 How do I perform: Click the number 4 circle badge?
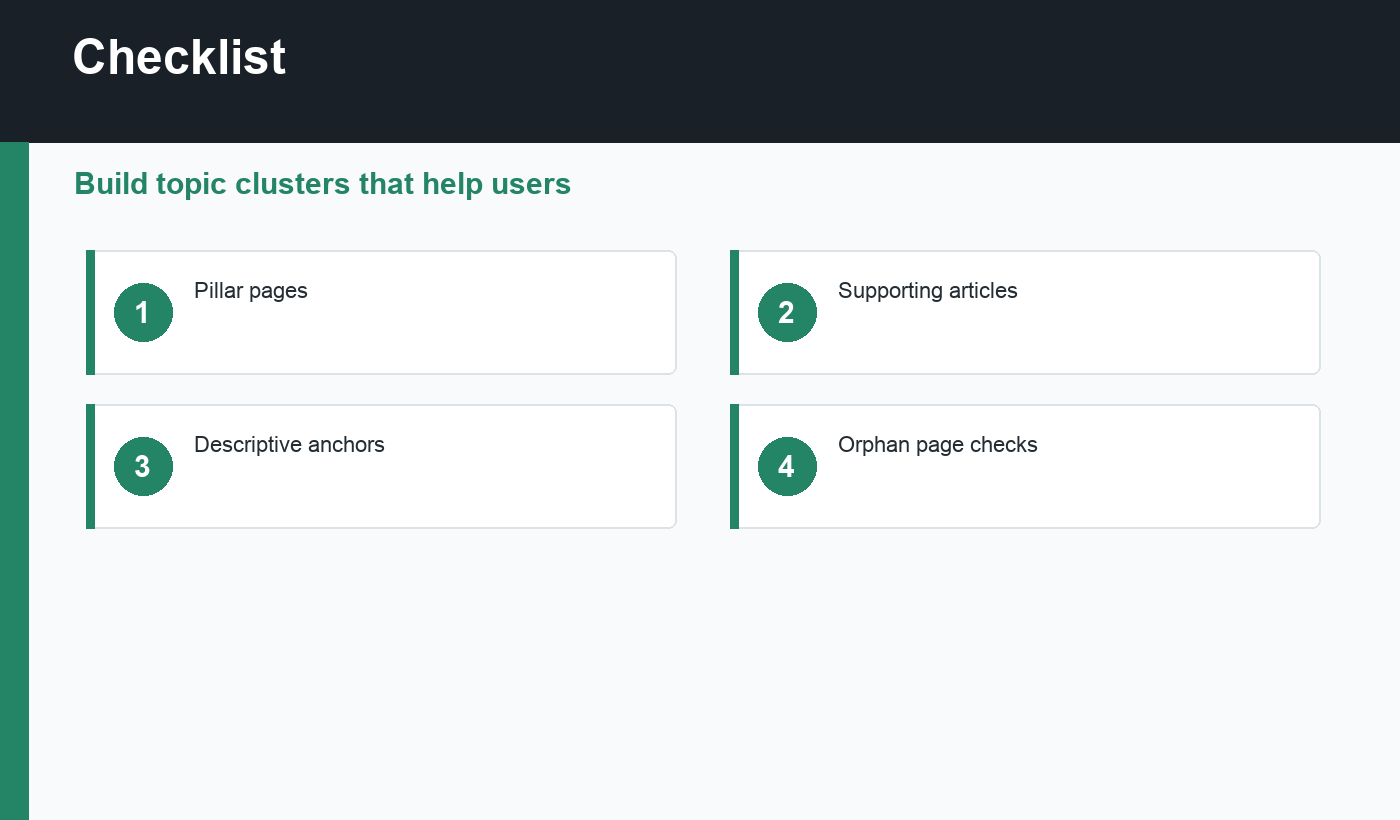(x=787, y=466)
